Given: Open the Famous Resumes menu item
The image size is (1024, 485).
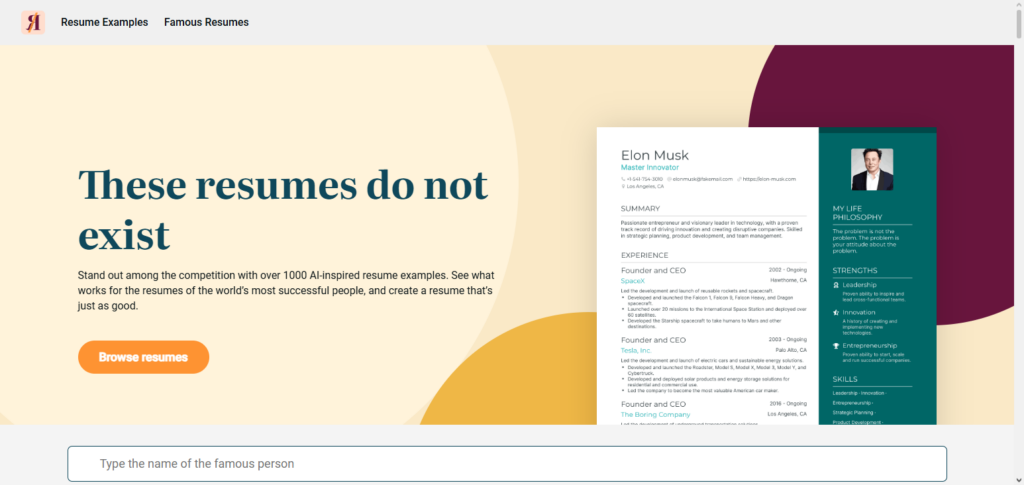Looking at the screenshot, I should (x=206, y=22).
